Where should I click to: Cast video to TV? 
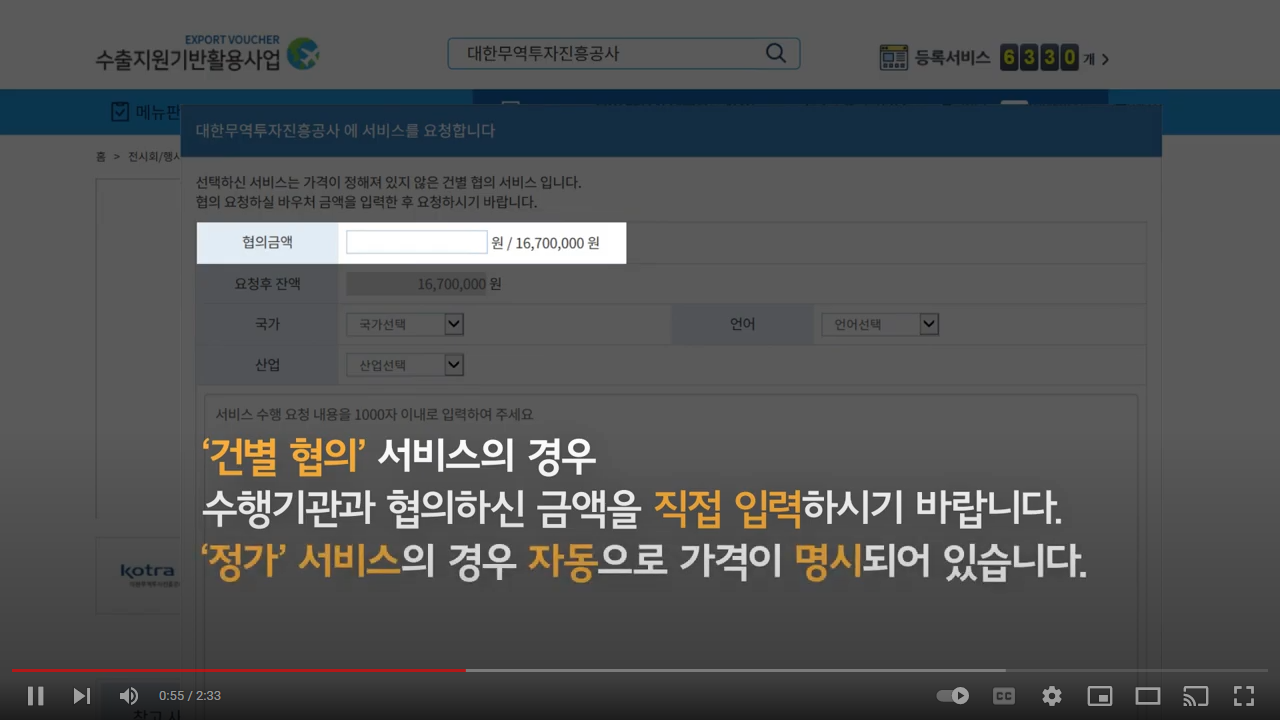(x=1196, y=696)
